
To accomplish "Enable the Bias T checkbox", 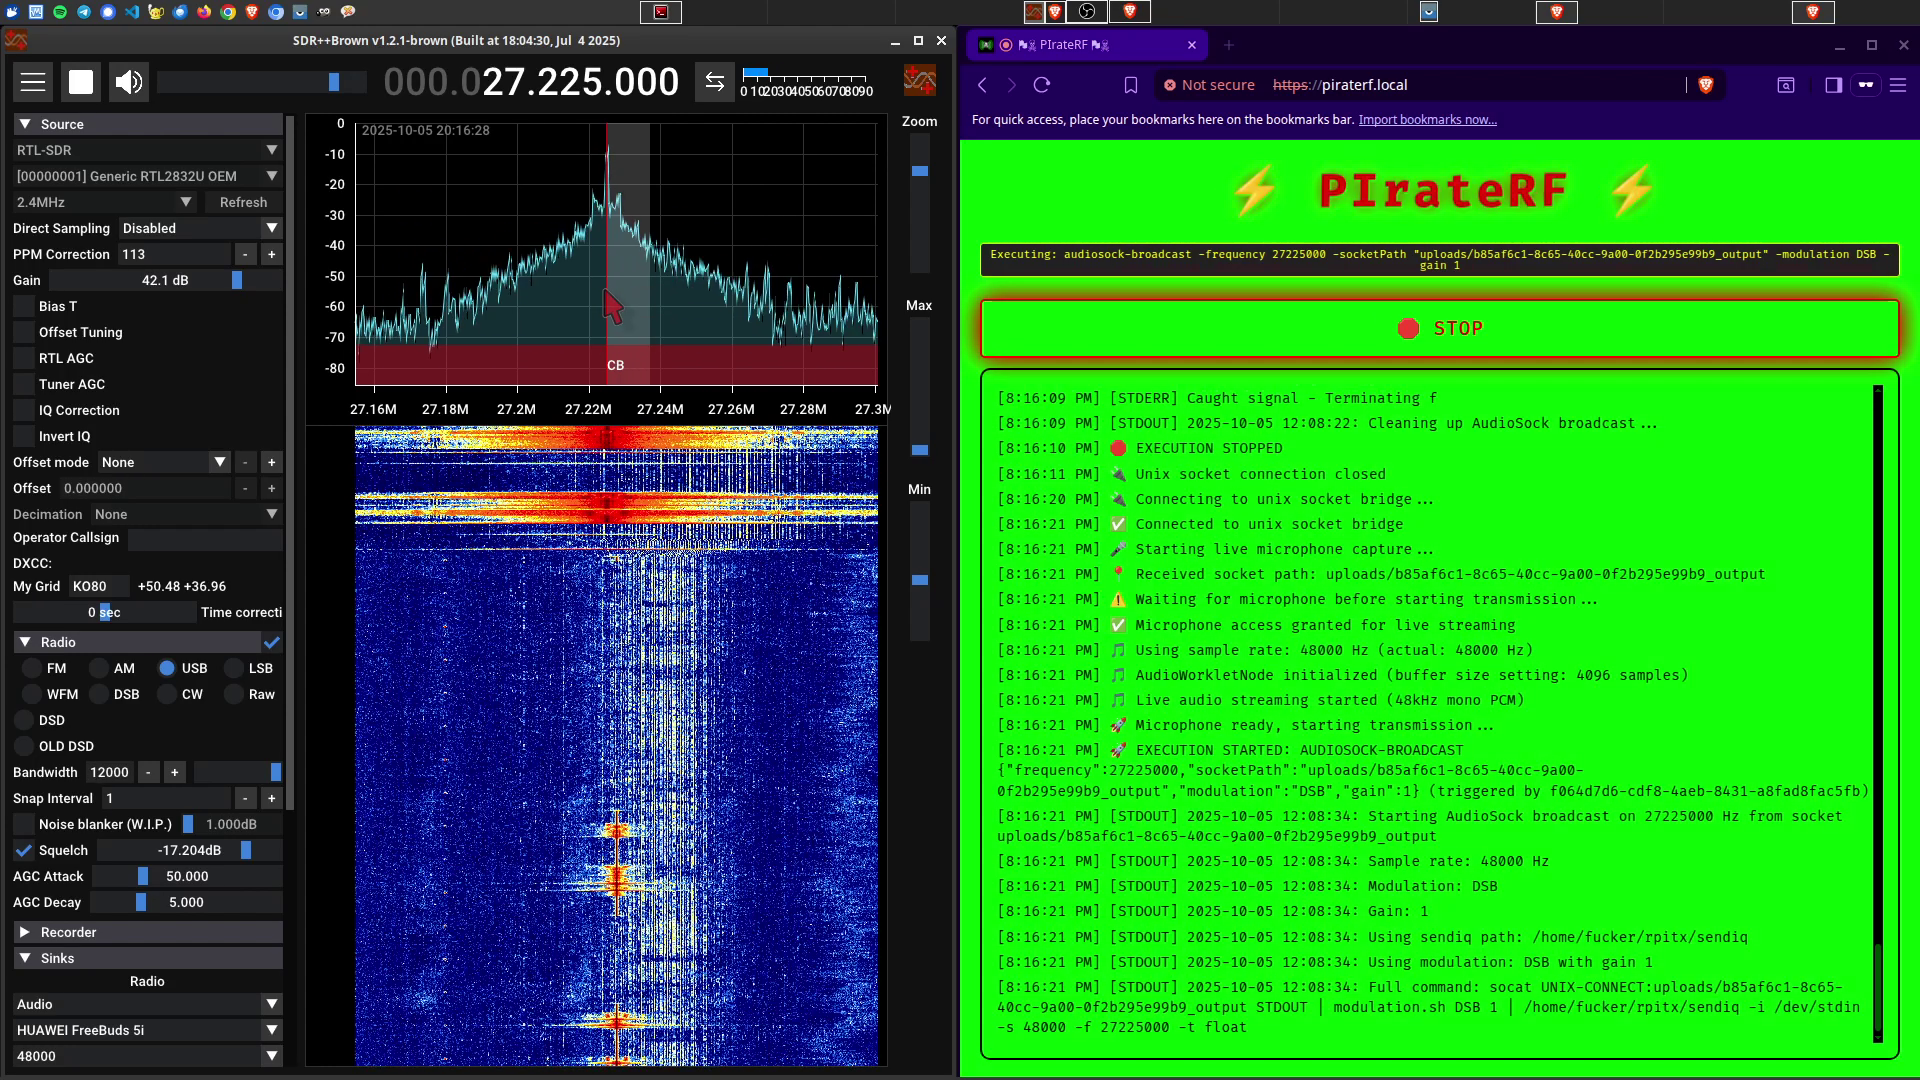I will pos(24,306).
